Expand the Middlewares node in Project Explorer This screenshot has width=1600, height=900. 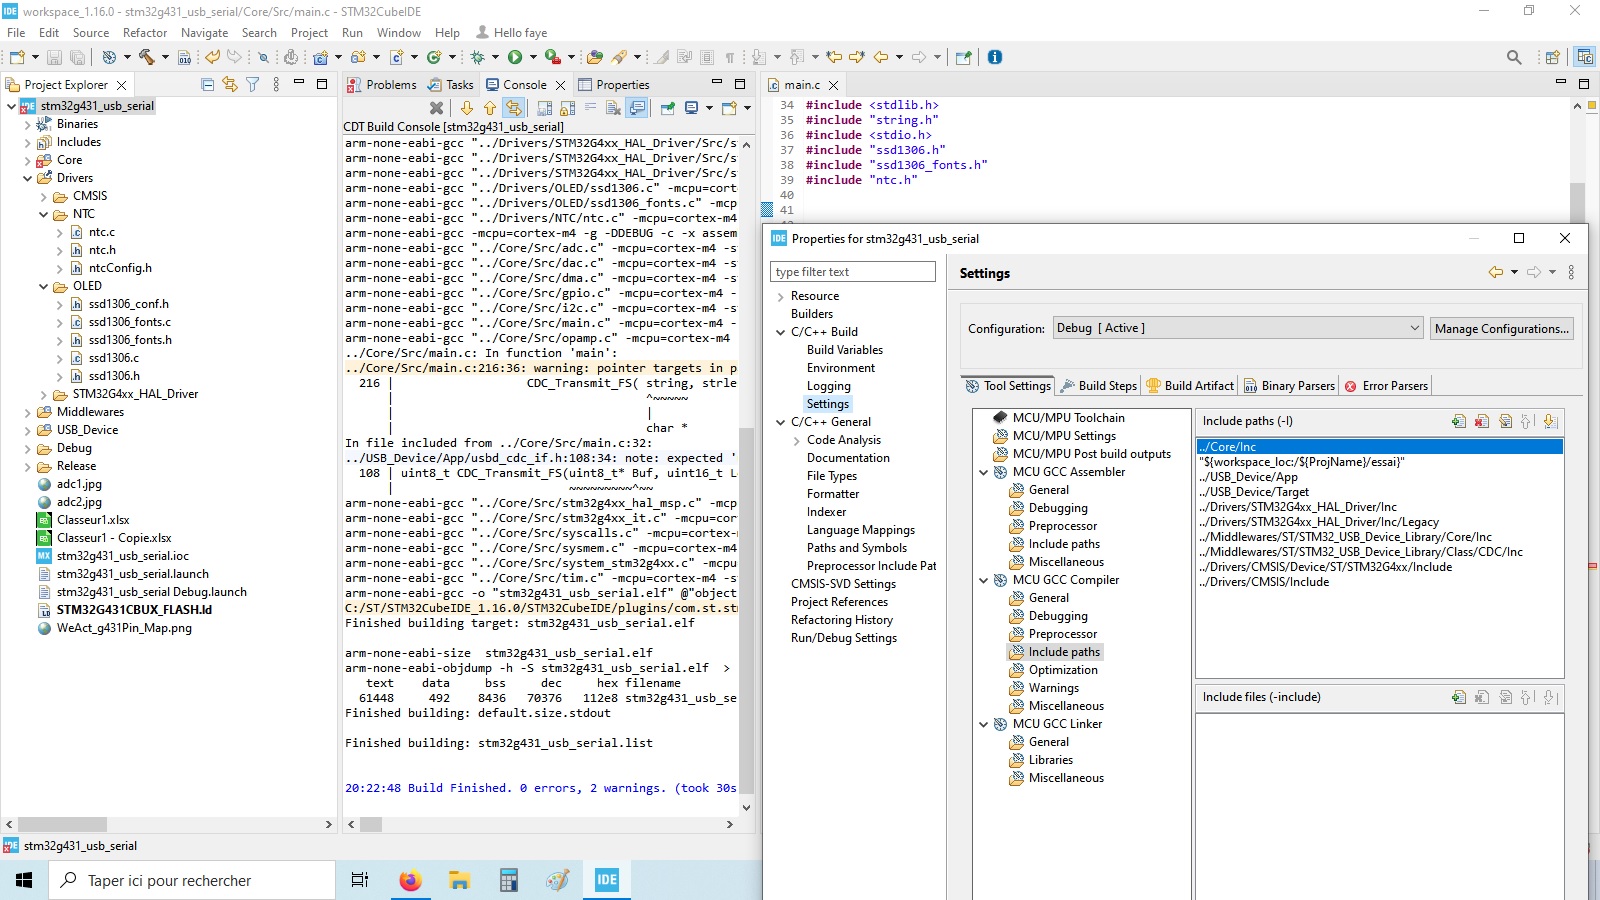[x=29, y=411]
